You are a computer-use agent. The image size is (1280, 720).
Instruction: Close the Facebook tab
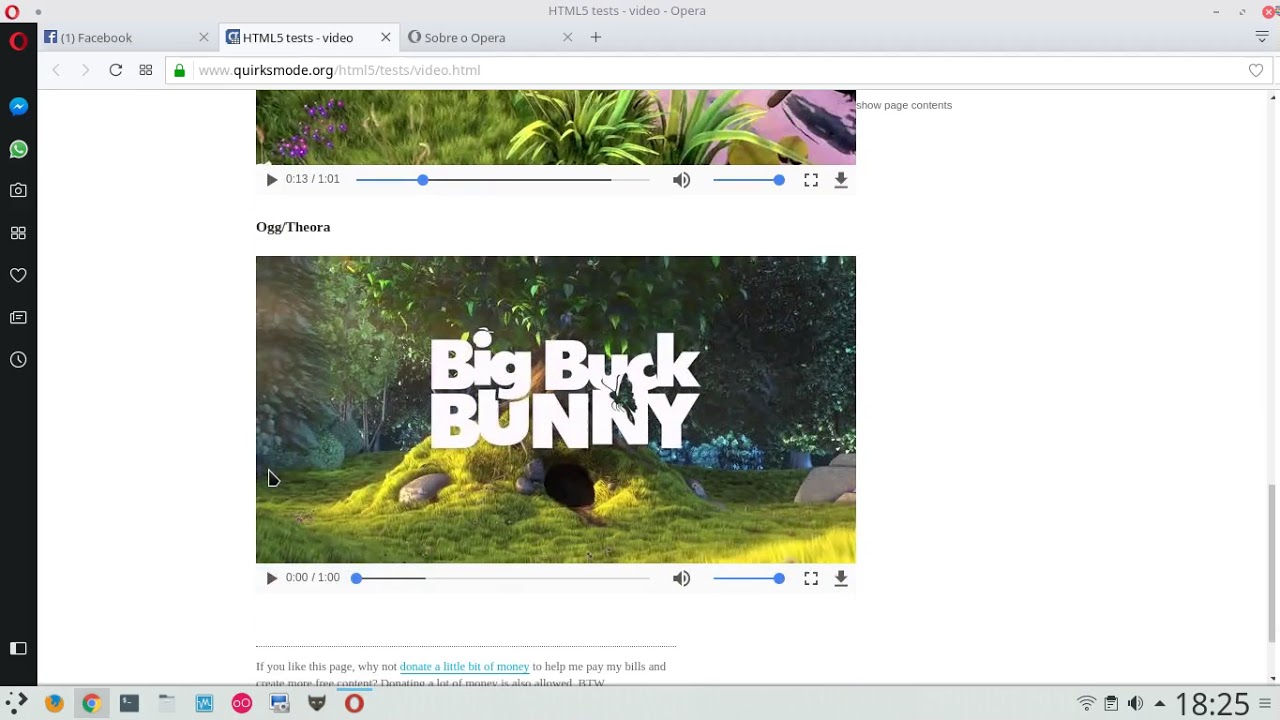pyautogui.click(x=204, y=37)
